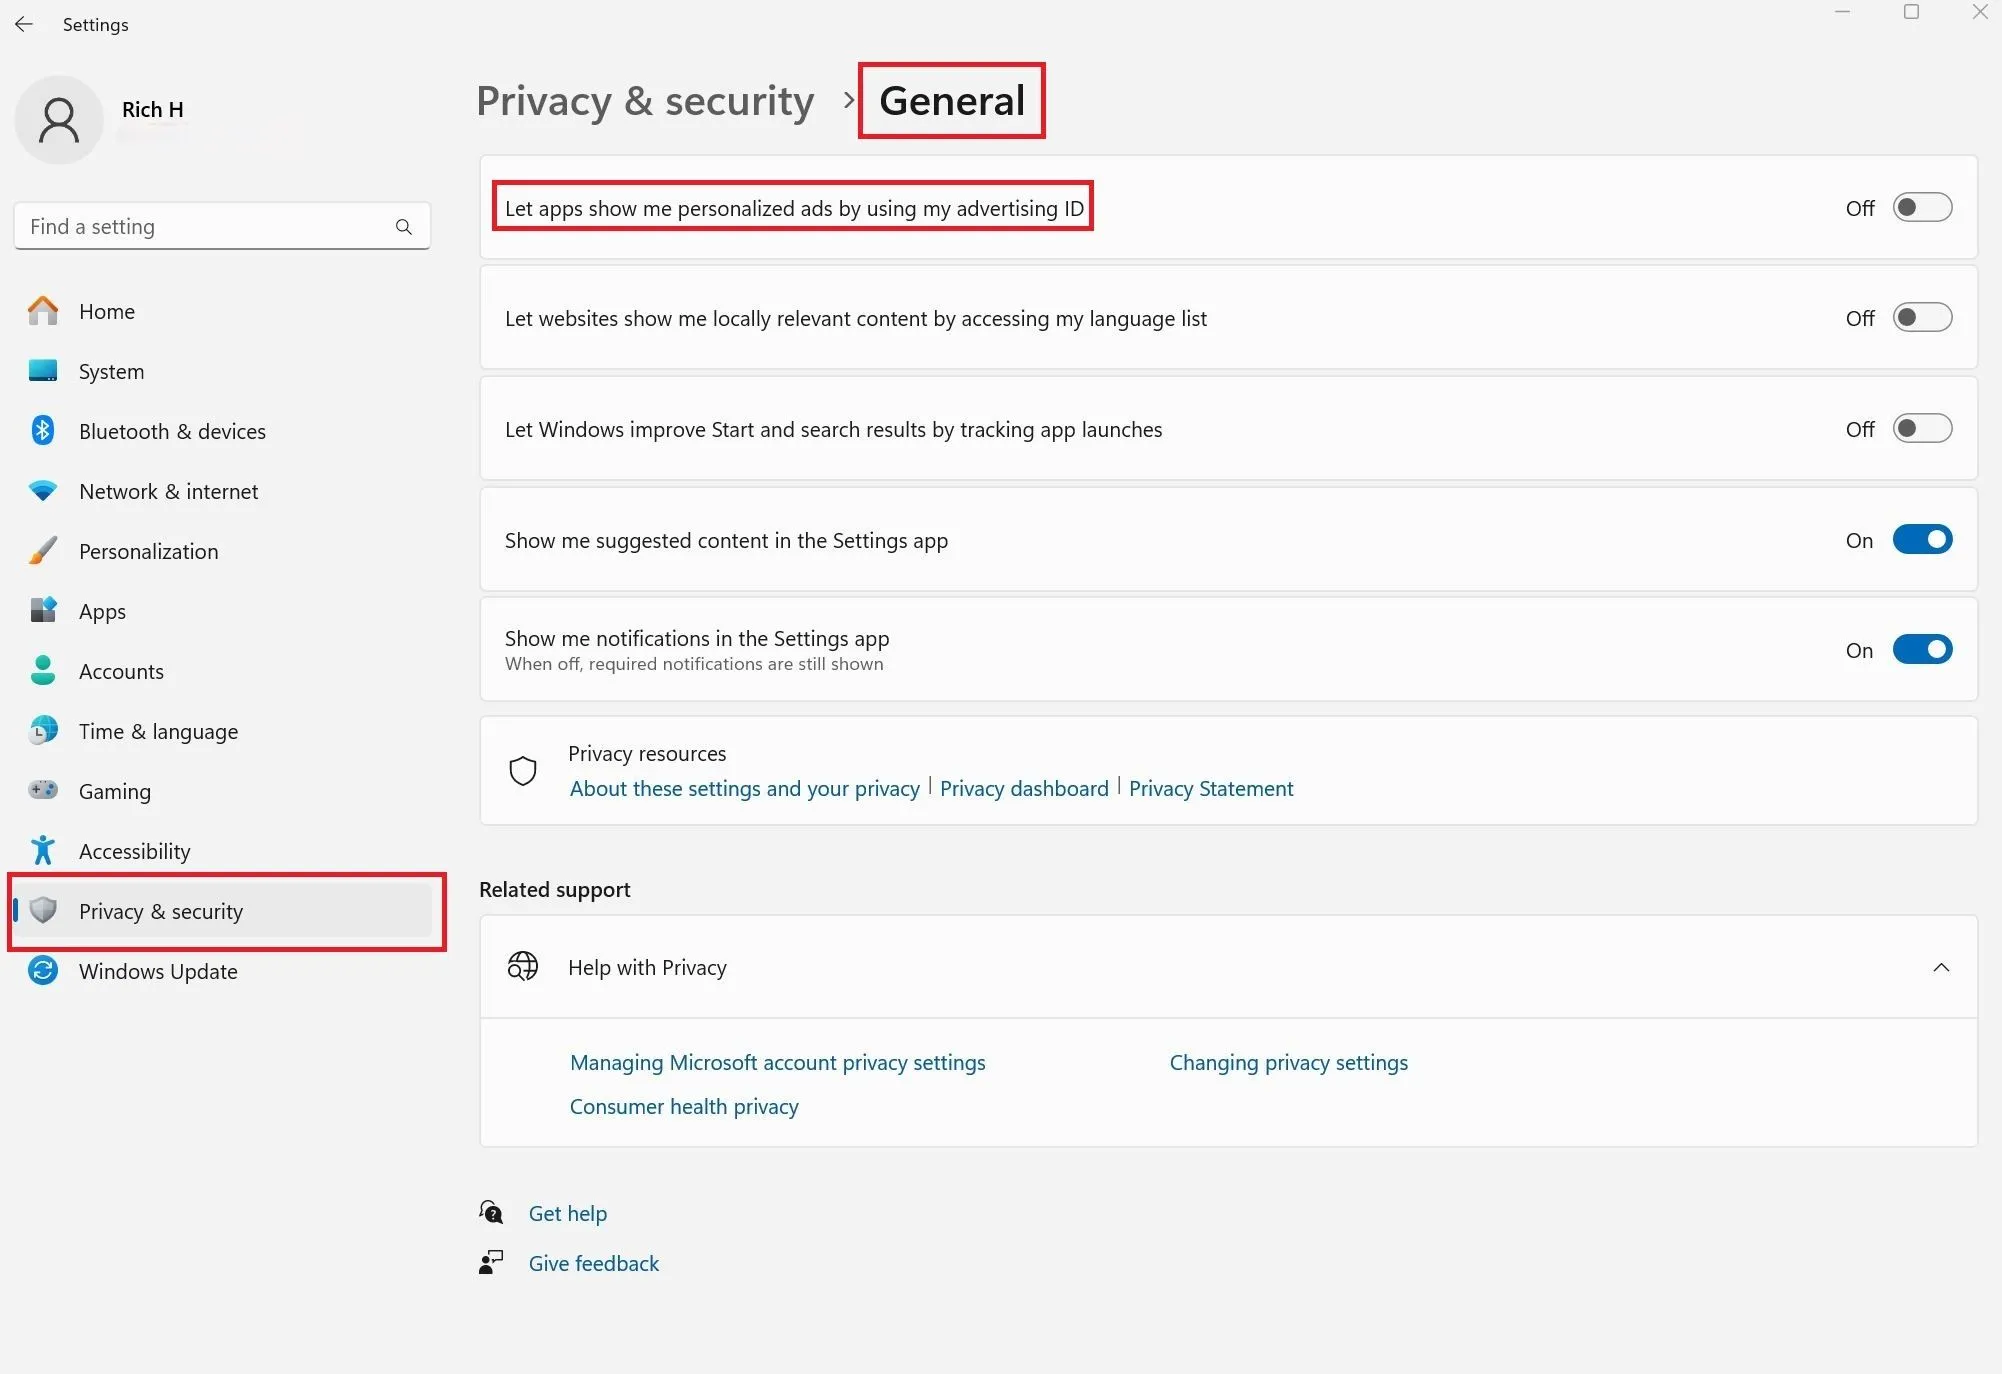Click the breadcrumb chevron before General
This screenshot has width=2002, height=1374.
pos(848,101)
